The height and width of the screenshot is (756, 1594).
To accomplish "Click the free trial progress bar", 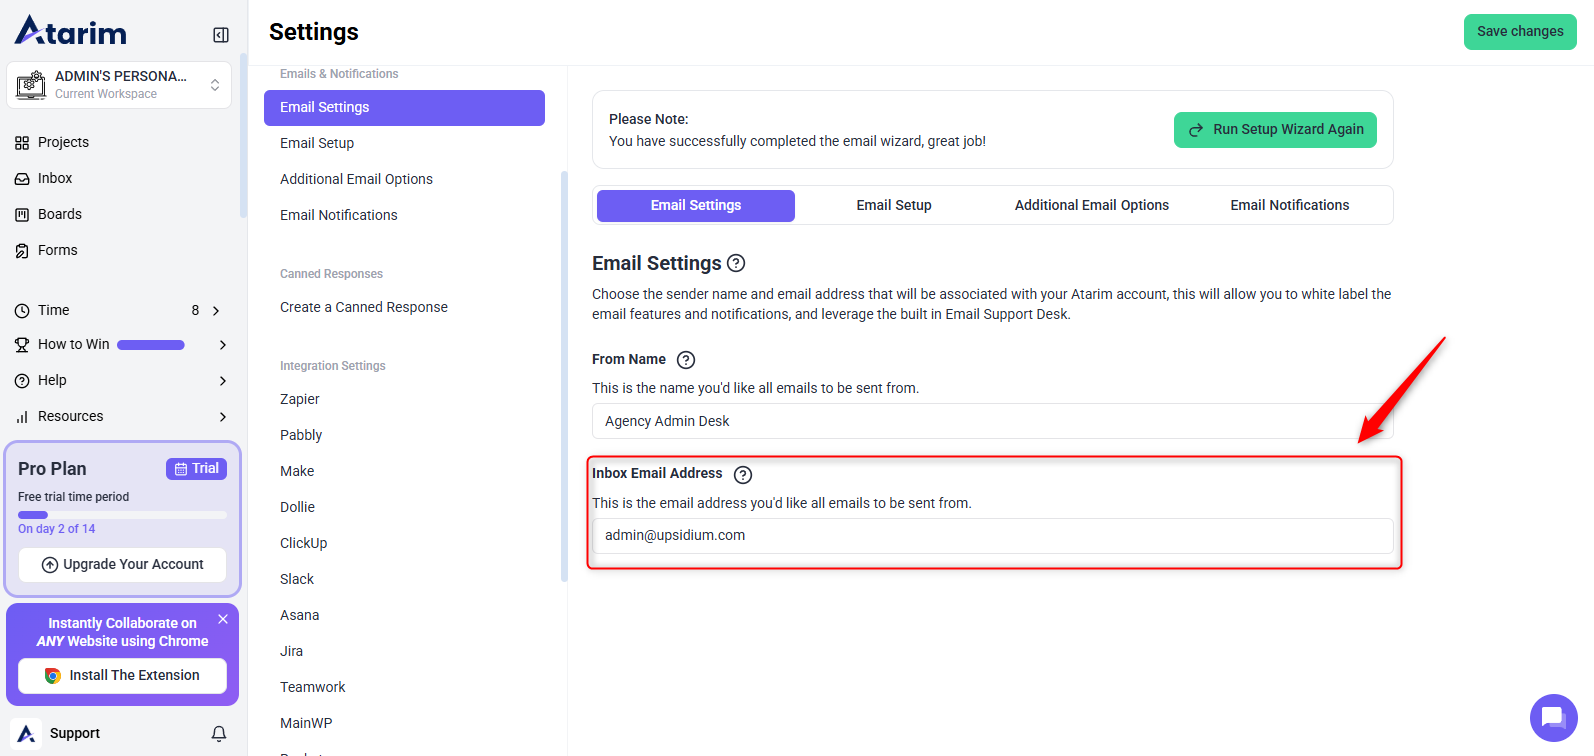I will (x=122, y=515).
